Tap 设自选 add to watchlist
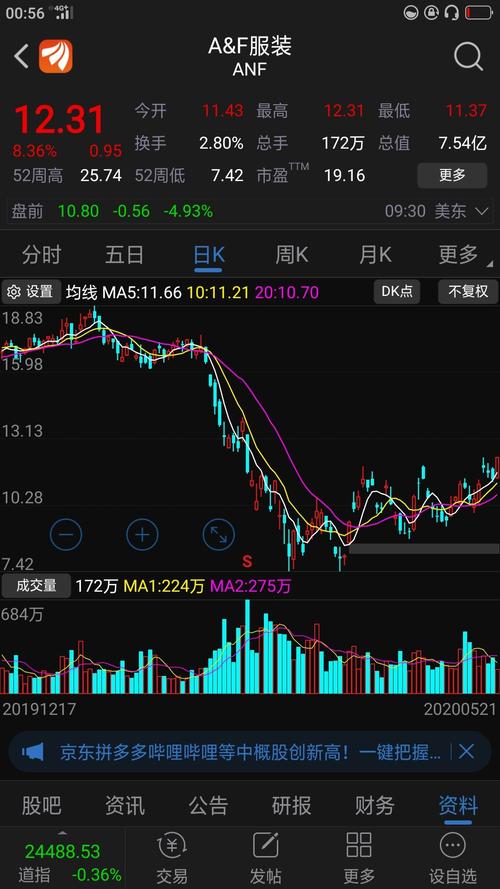This screenshot has width=500, height=889. click(452, 858)
